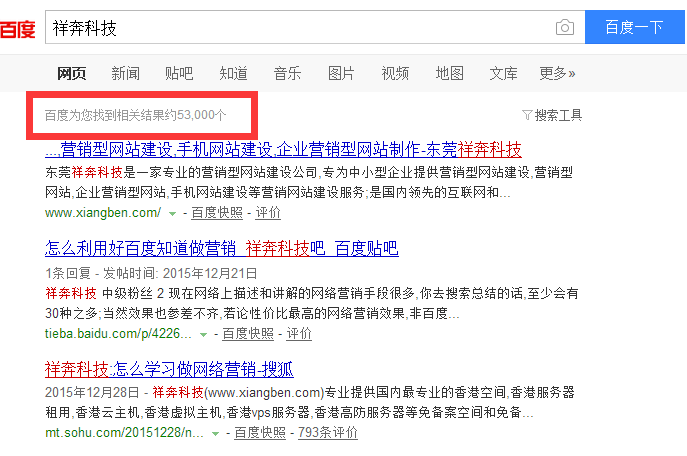Click the 1条回复 - 发帖时间 line
The height and width of the screenshot is (456, 687).
pyautogui.click(x=151, y=274)
